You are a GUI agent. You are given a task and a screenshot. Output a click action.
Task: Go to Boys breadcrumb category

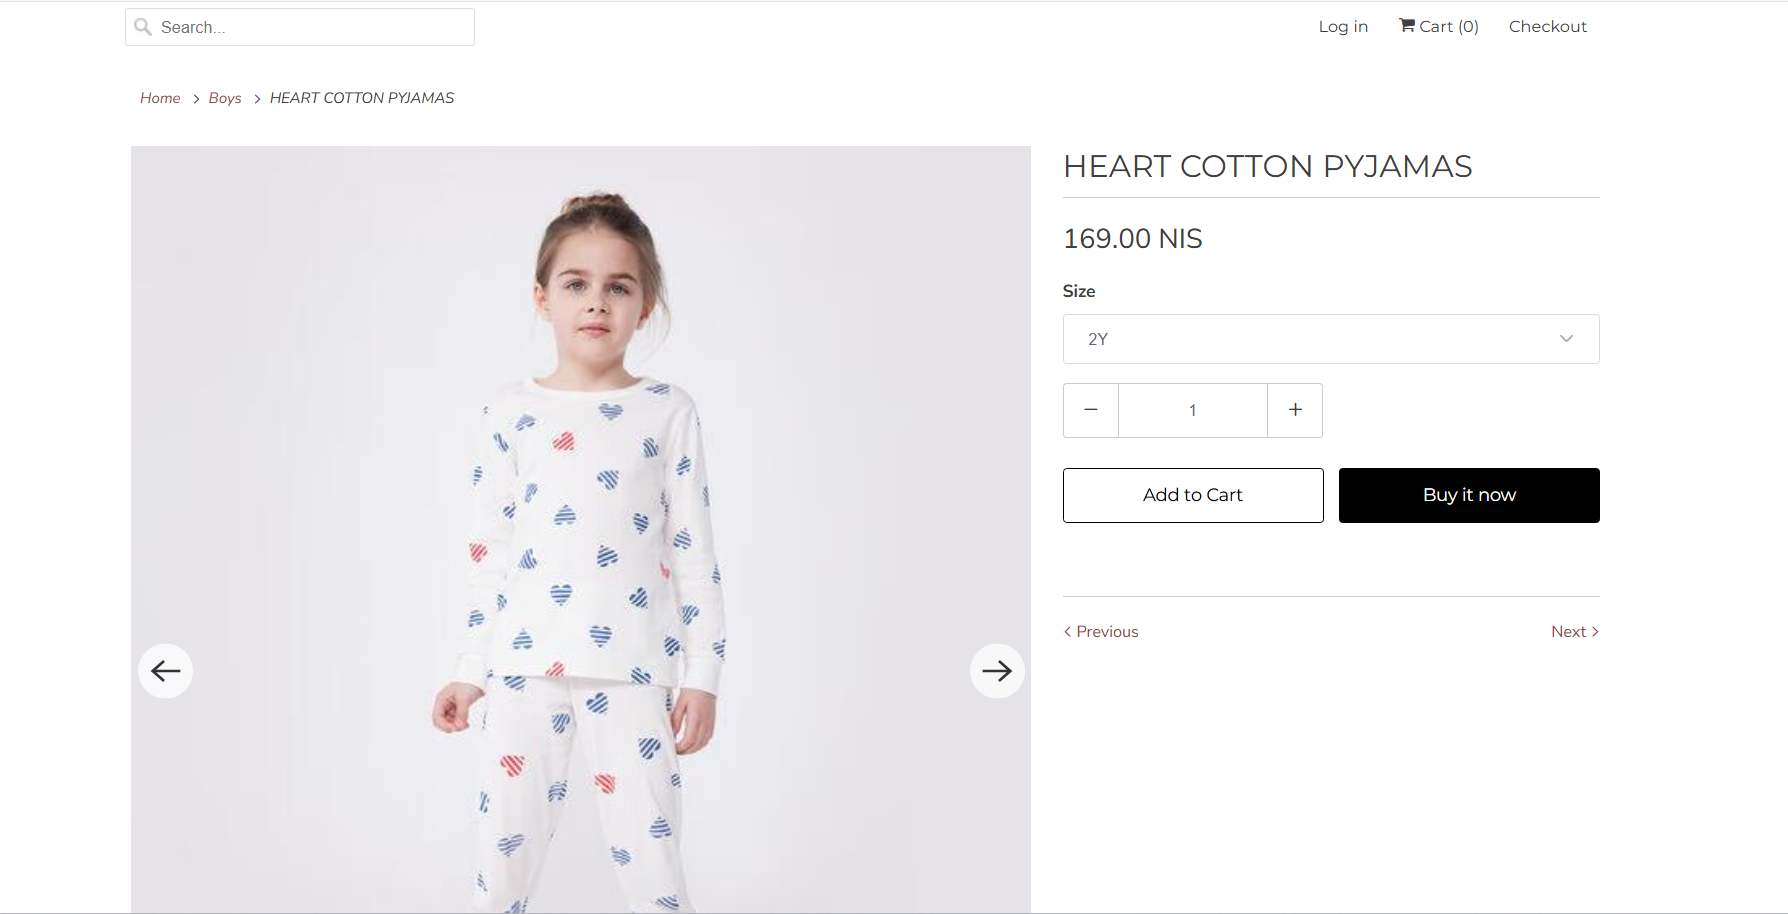[225, 98]
